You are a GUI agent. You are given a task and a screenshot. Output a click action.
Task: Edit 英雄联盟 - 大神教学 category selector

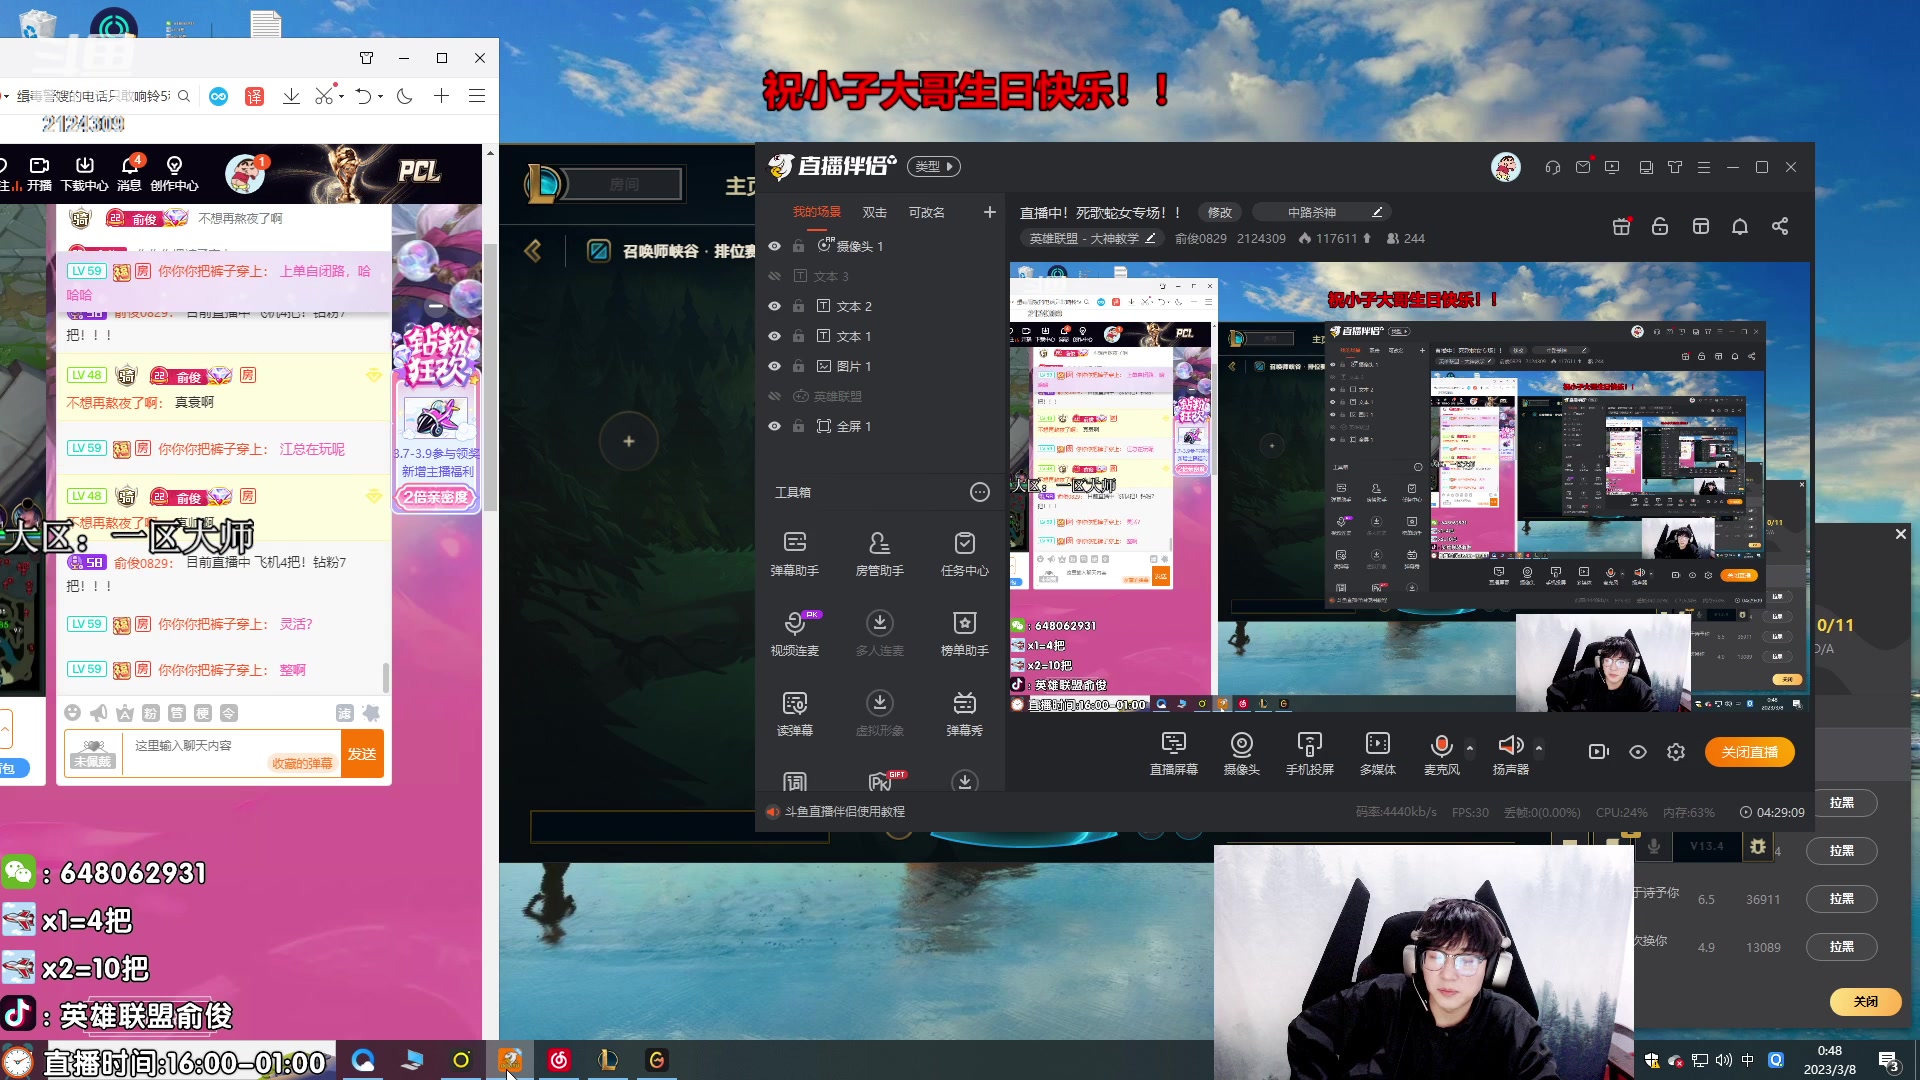[1093, 239]
